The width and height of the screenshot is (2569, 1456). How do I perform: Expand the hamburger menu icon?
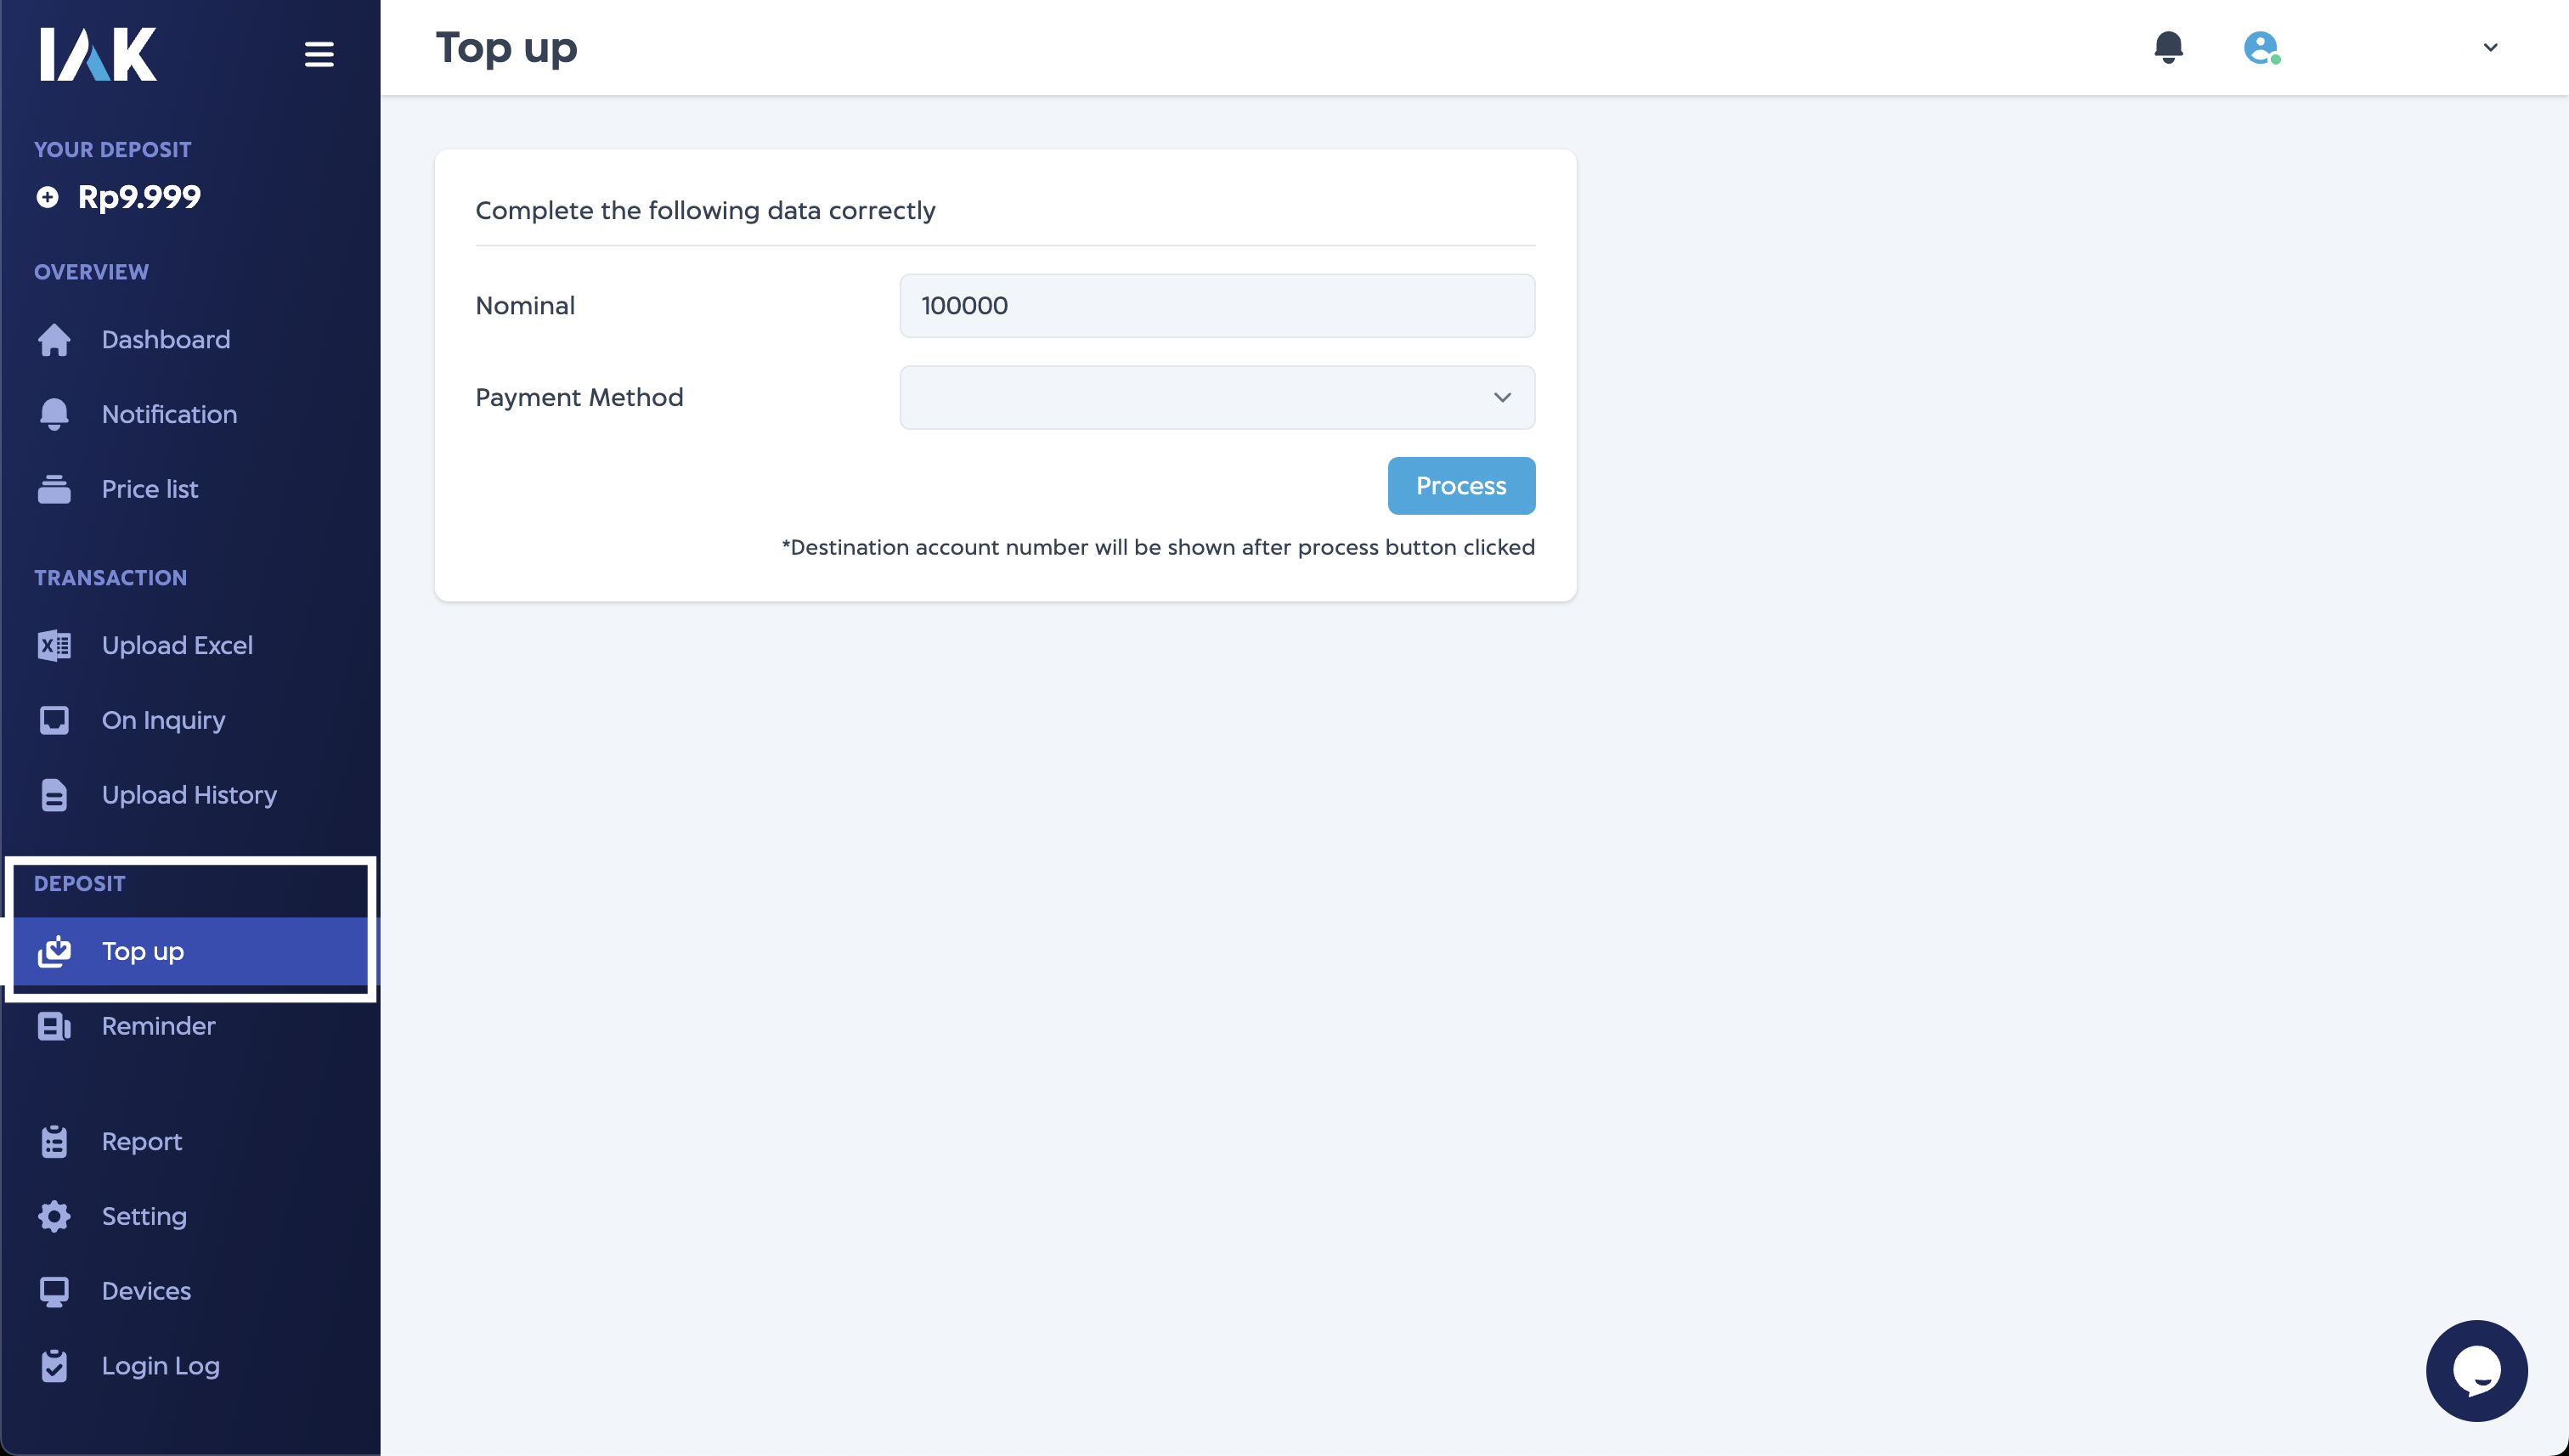[318, 53]
